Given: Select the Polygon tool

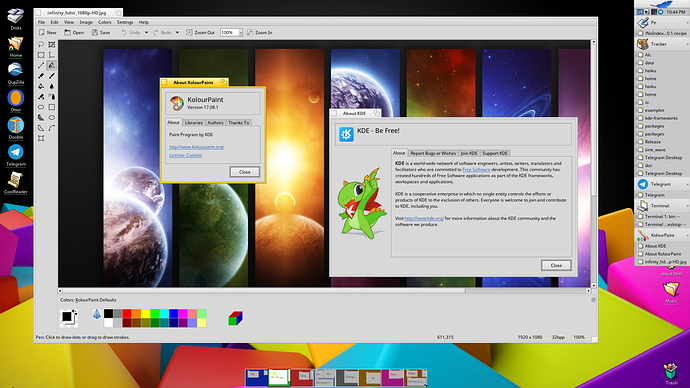Looking at the screenshot, I should pyautogui.click(x=41, y=117).
